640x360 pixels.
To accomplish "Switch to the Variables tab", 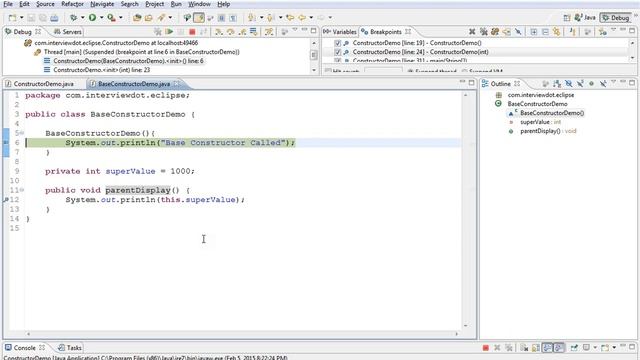I will (340, 31).
